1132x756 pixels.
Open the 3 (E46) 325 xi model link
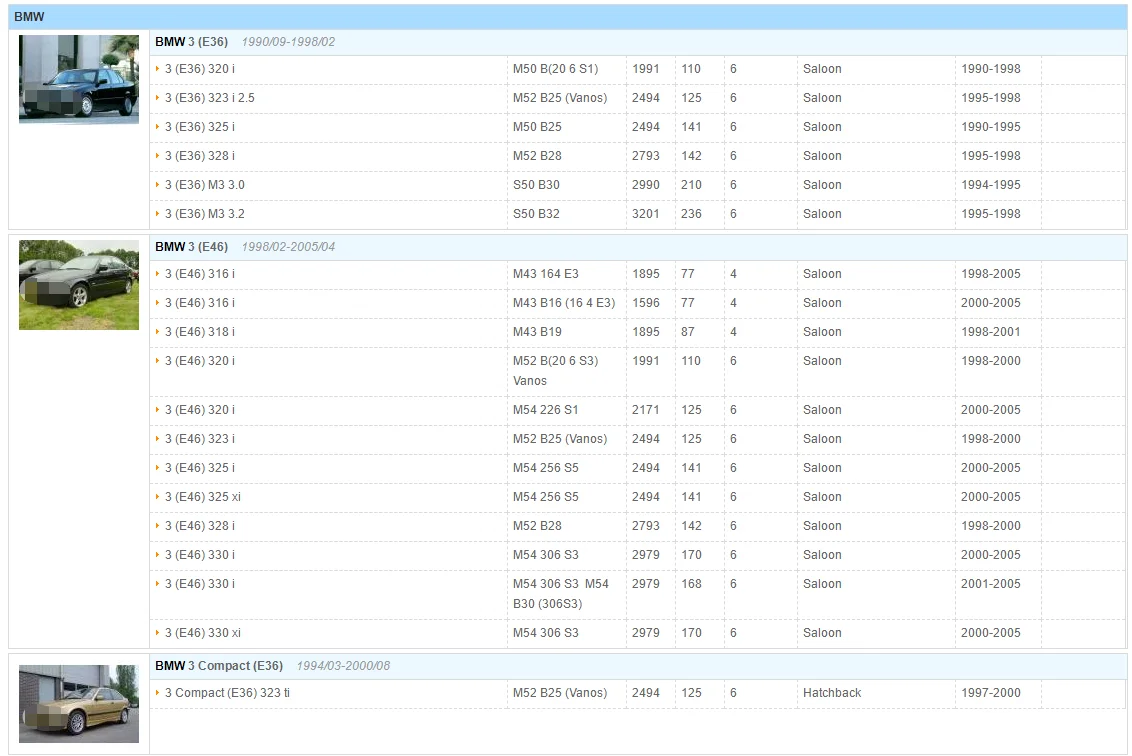pos(203,497)
